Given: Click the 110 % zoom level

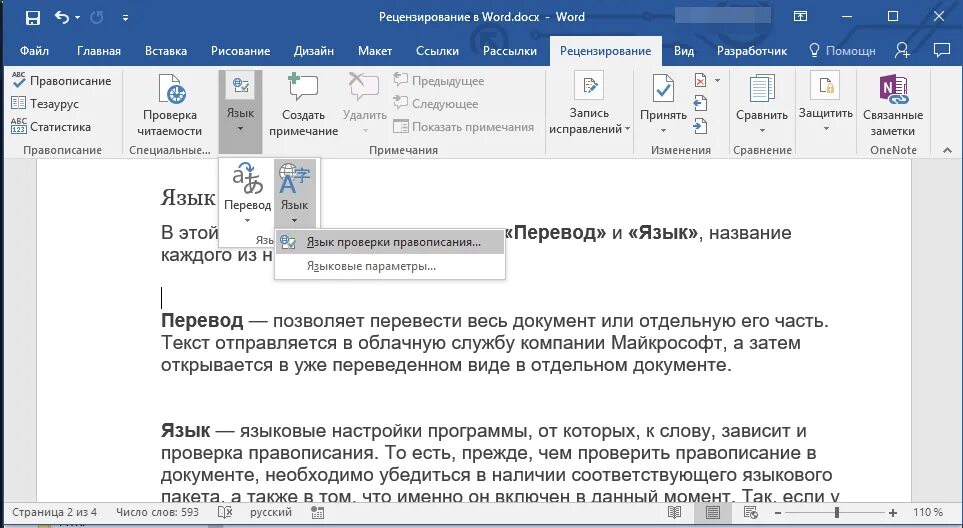Looking at the screenshot, I should [x=928, y=512].
